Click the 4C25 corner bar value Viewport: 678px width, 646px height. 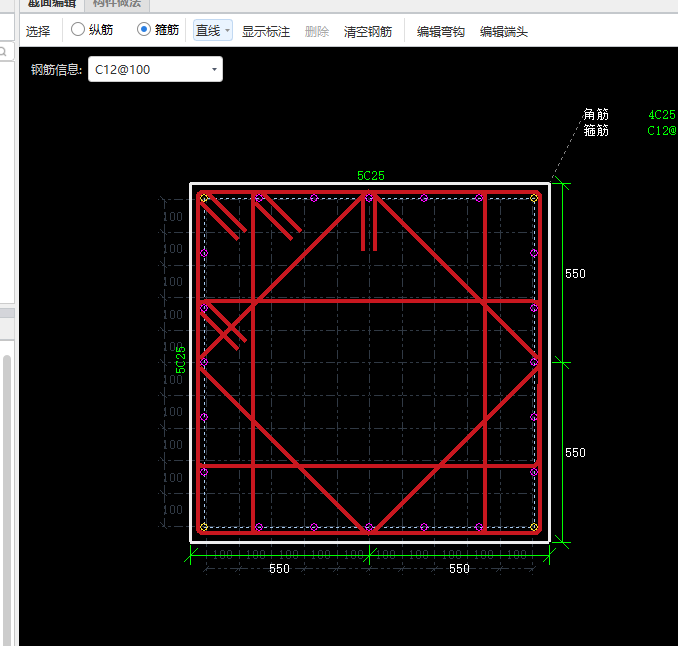click(662, 115)
